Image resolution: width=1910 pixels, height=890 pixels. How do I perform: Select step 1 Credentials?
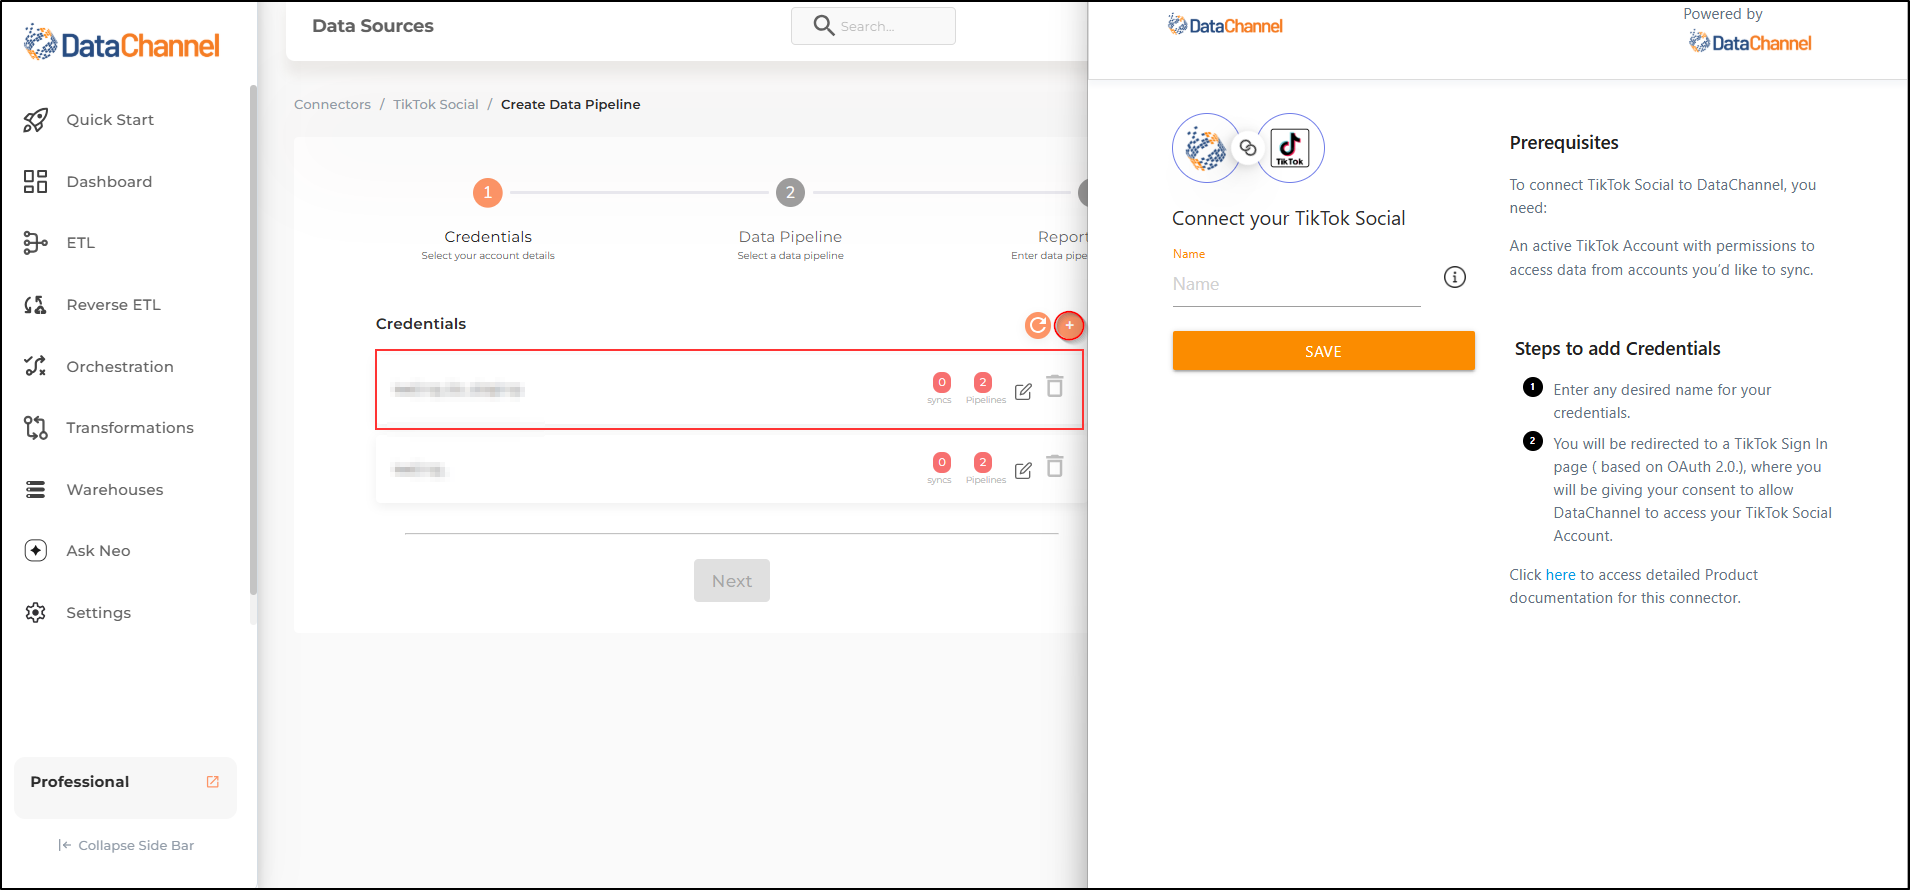point(488,192)
